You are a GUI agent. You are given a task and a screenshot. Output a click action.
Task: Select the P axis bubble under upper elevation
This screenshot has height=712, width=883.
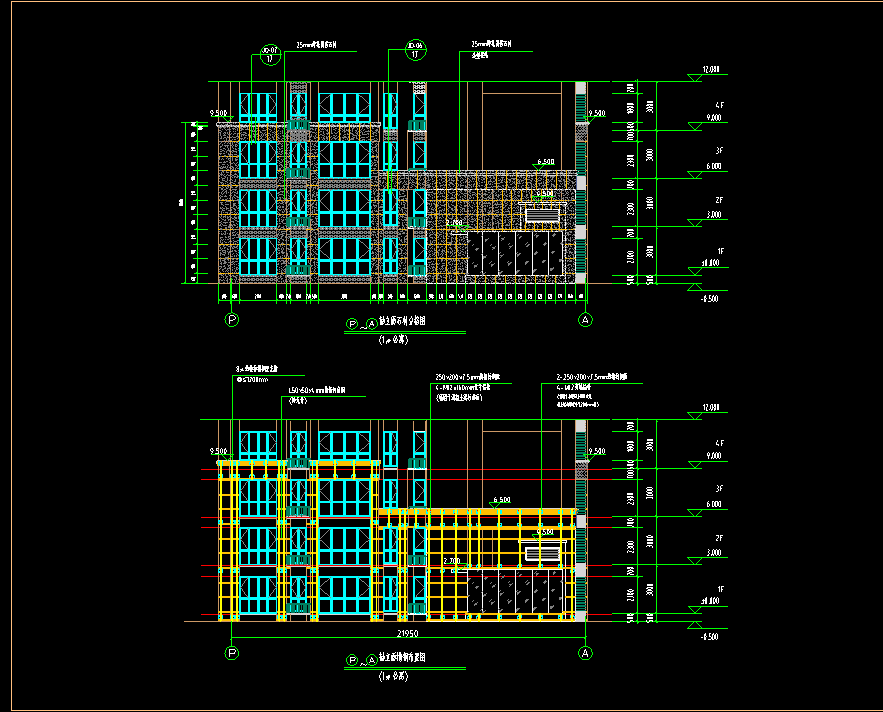pos(231,320)
